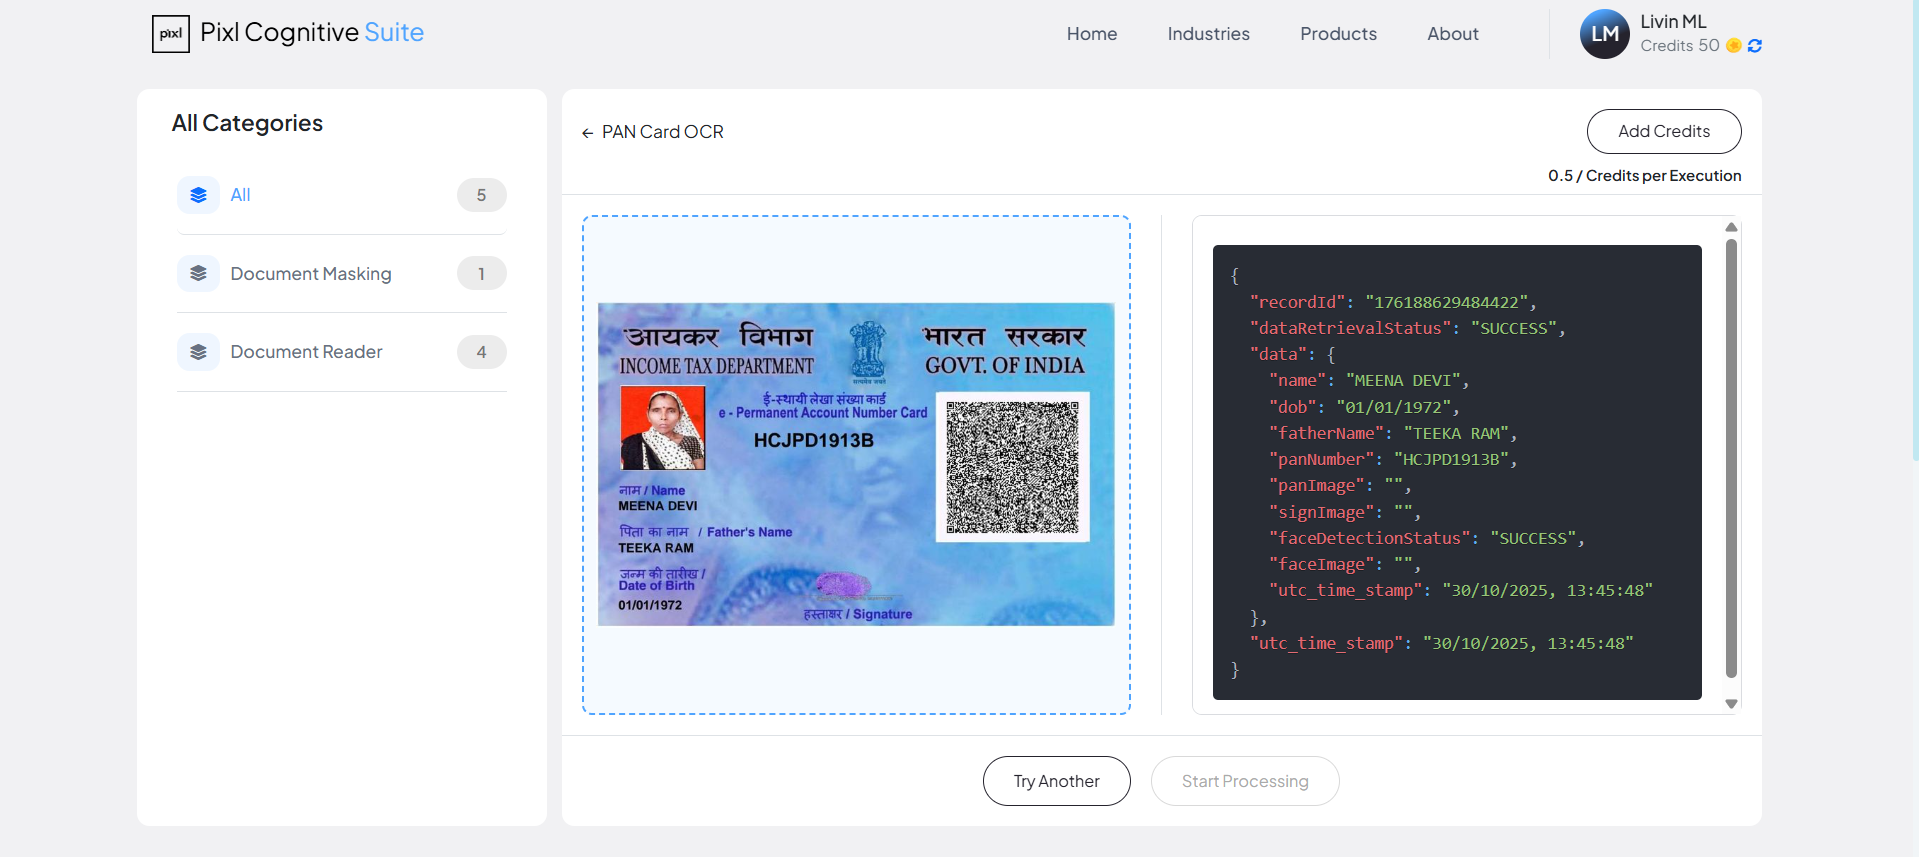1919x857 pixels.
Task: Click the Document Reader layers icon
Action: pos(198,352)
